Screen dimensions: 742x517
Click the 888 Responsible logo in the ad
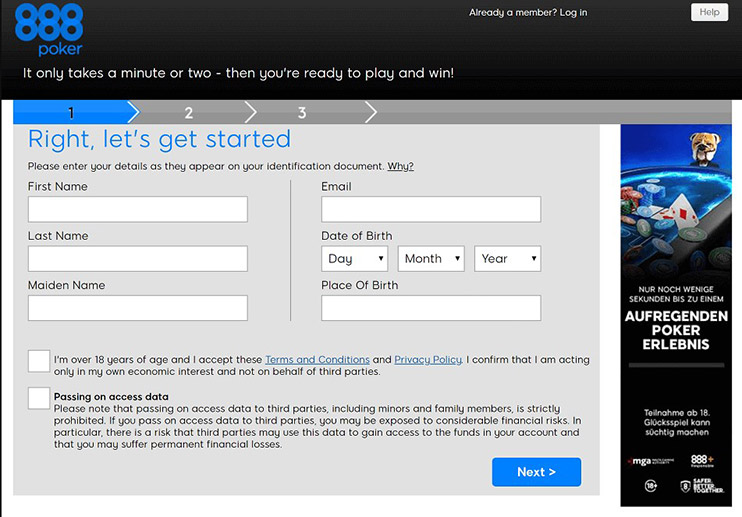702,461
